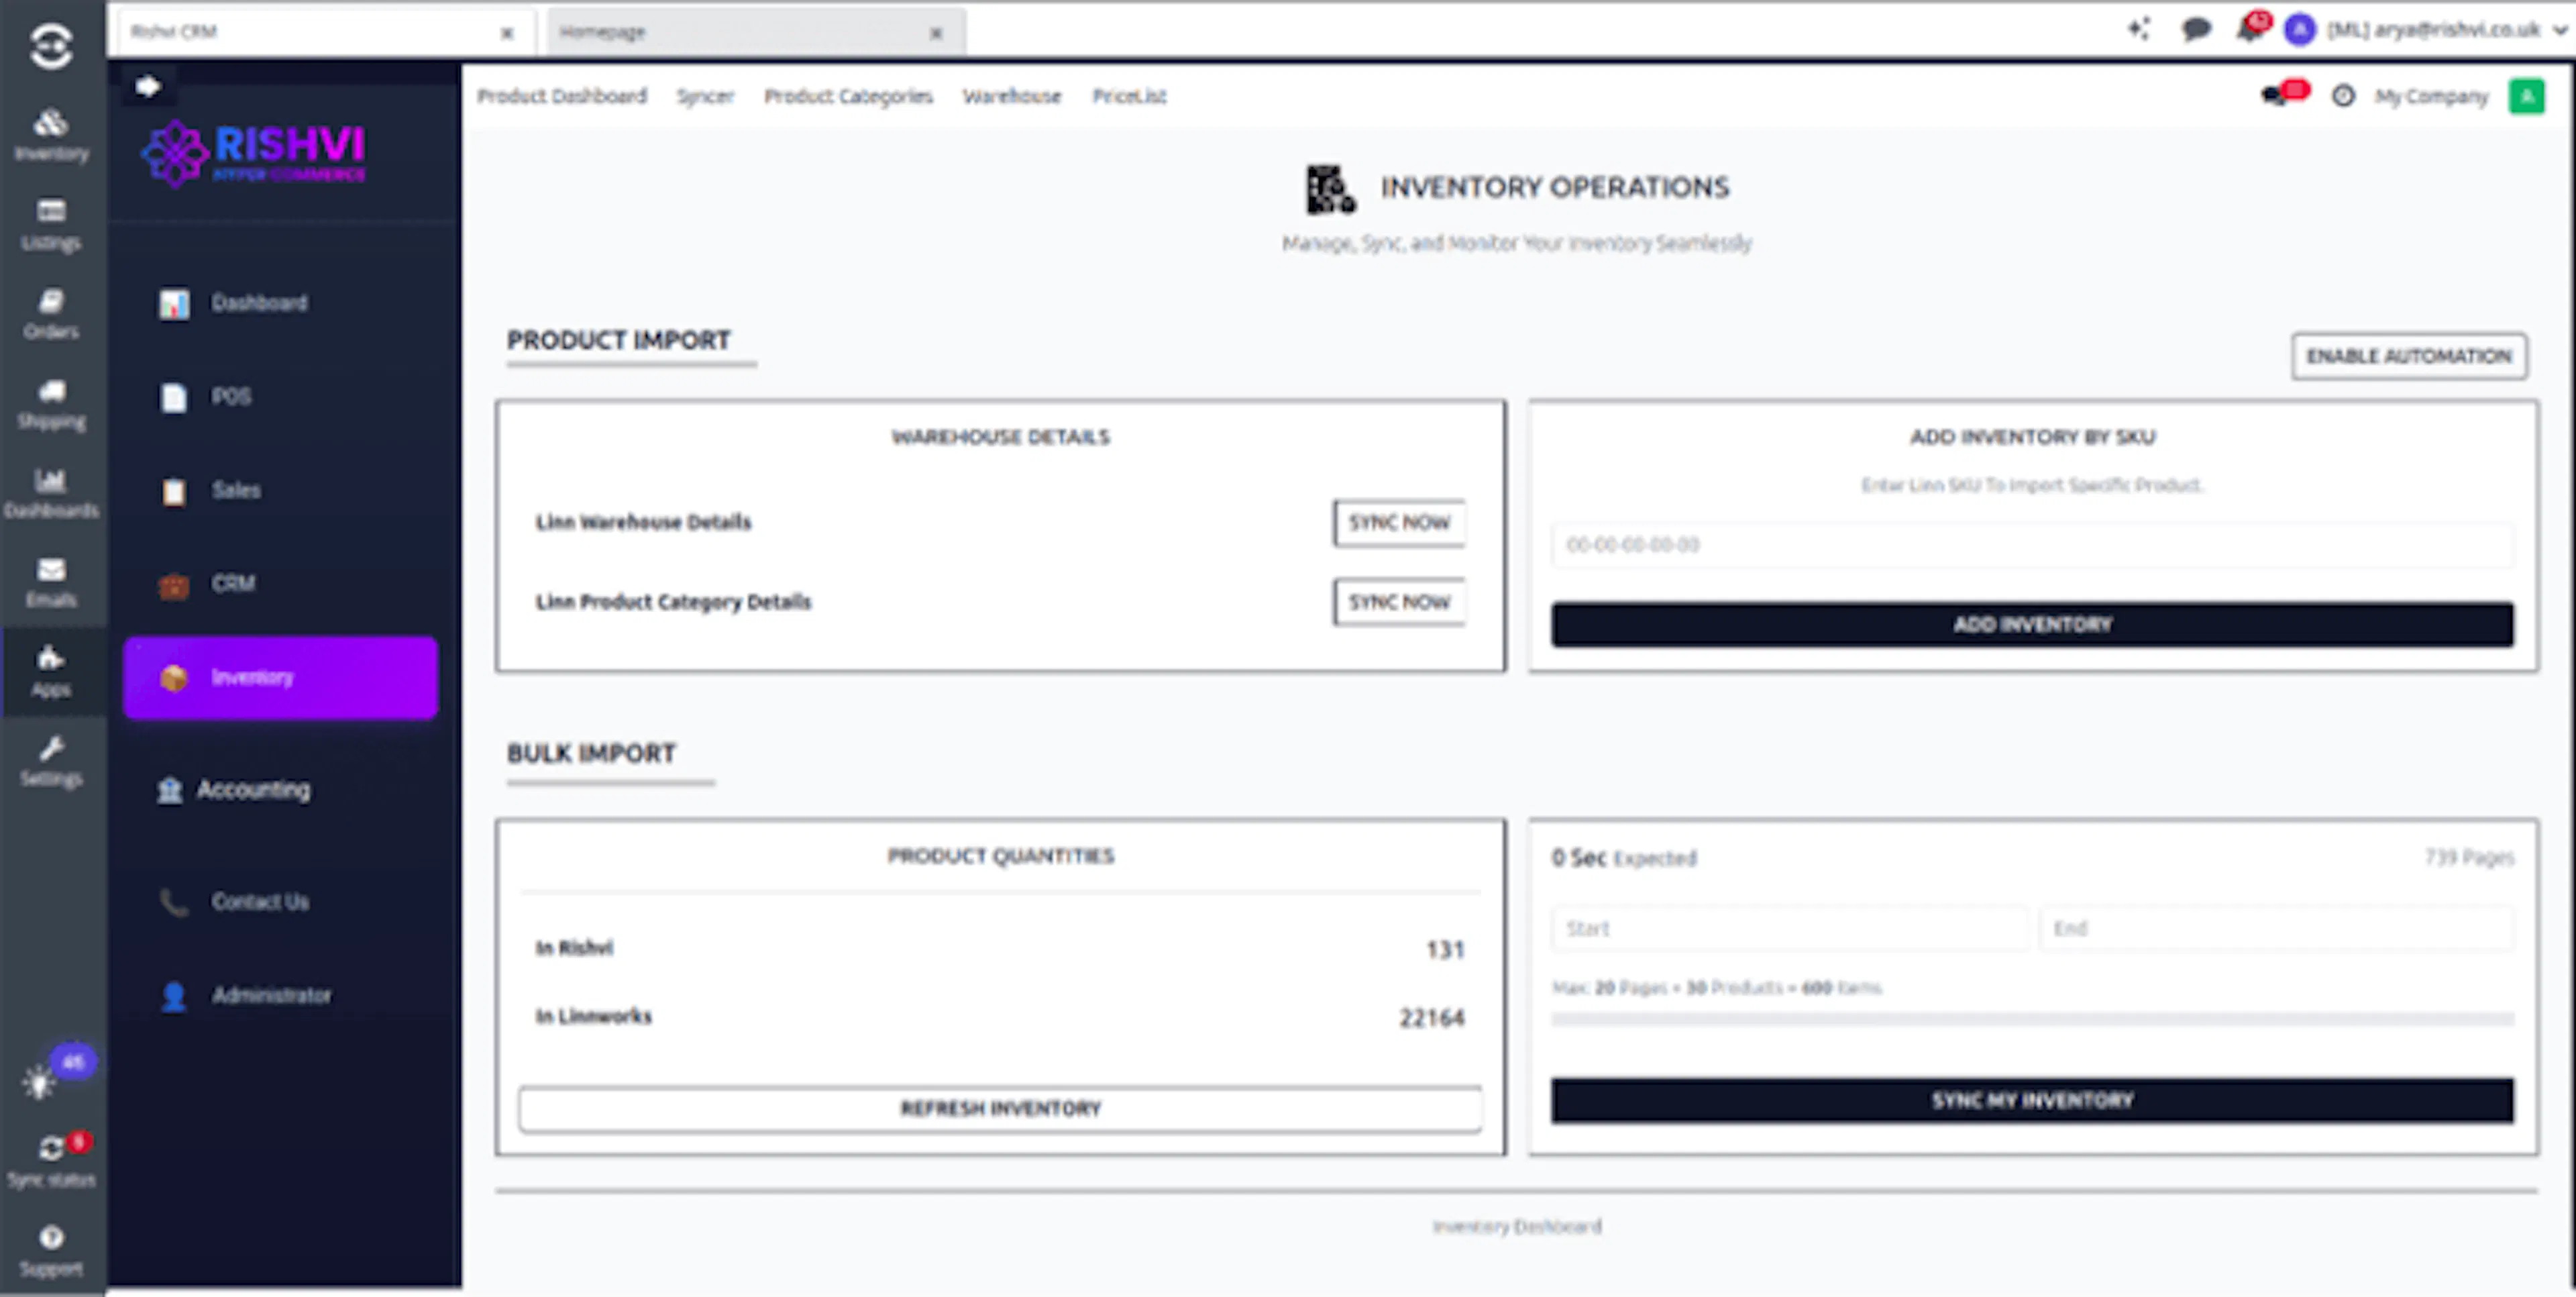Click the Add Inventory button
2576x1297 pixels.
tap(2032, 624)
